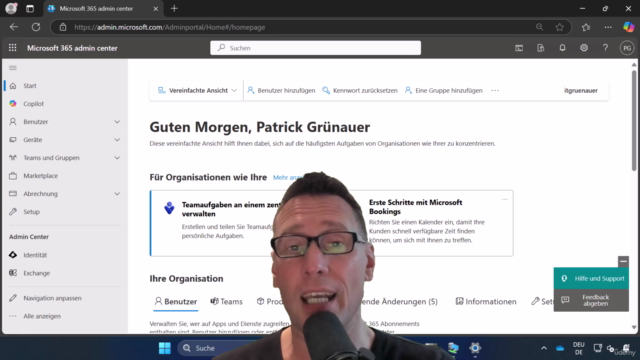The width and height of the screenshot is (640, 360).
Task: Open the document/what's new icon in header
Action: point(540,48)
